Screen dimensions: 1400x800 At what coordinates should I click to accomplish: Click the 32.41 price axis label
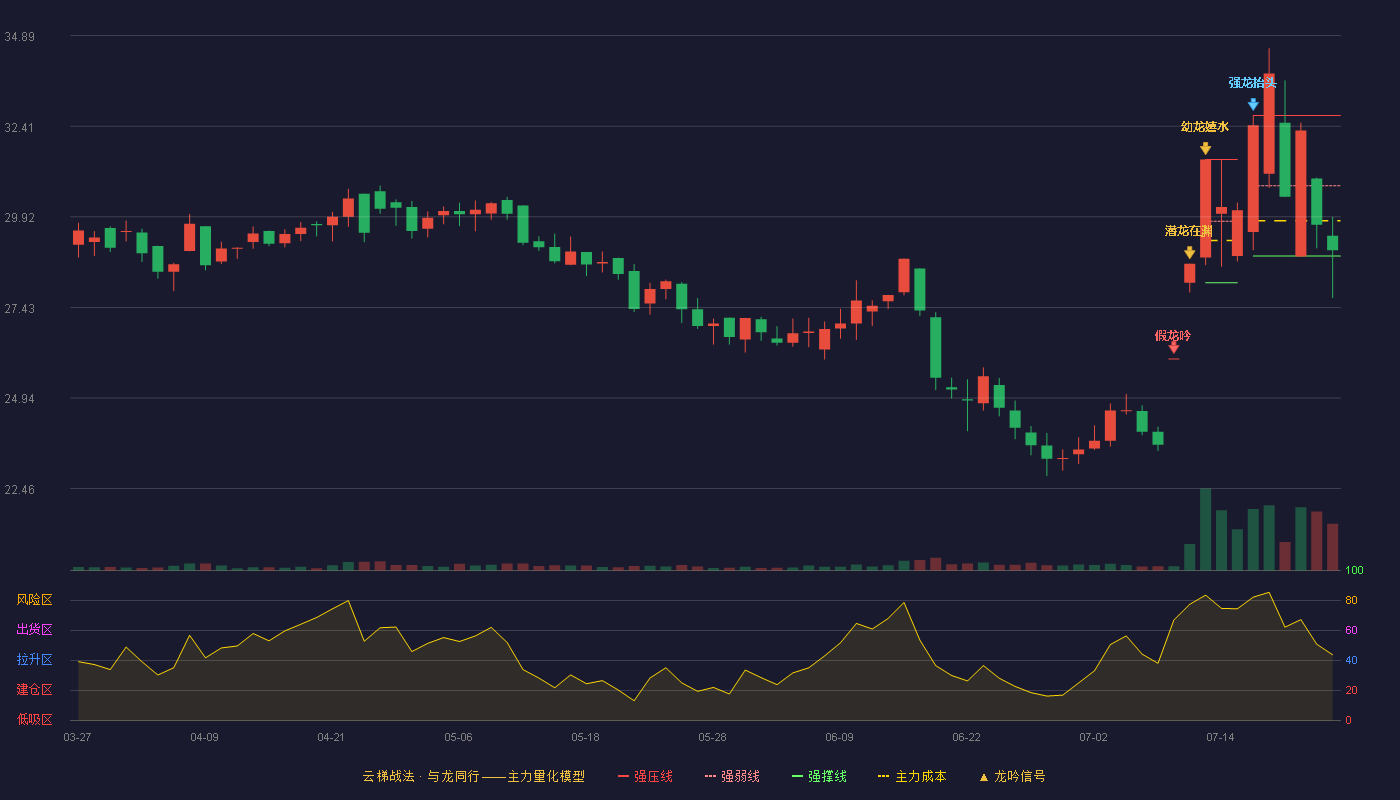[x=19, y=128]
